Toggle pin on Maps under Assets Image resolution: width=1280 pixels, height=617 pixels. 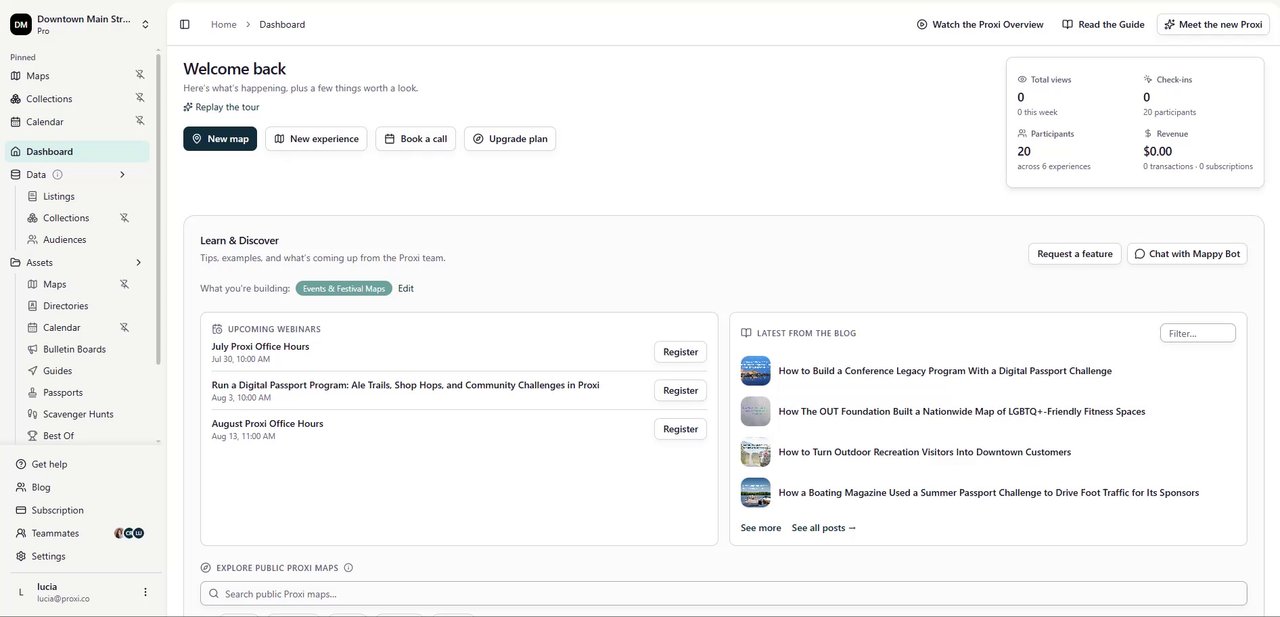click(x=125, y=284)
